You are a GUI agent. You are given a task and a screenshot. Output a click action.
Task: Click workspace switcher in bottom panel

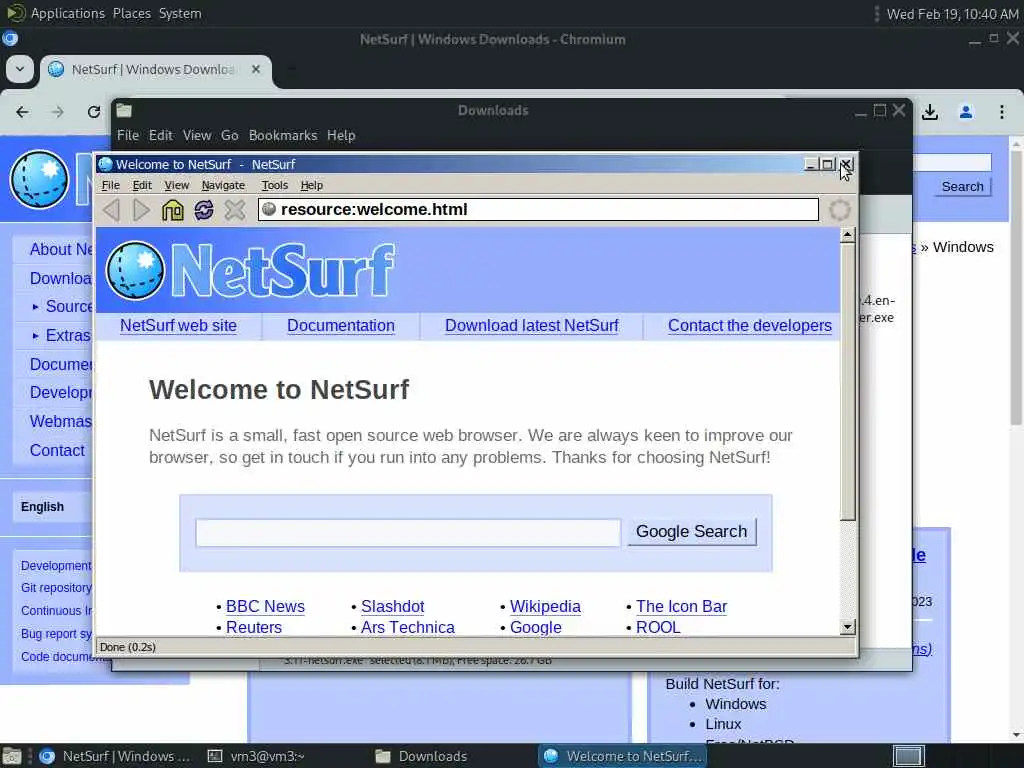[908, 756]
